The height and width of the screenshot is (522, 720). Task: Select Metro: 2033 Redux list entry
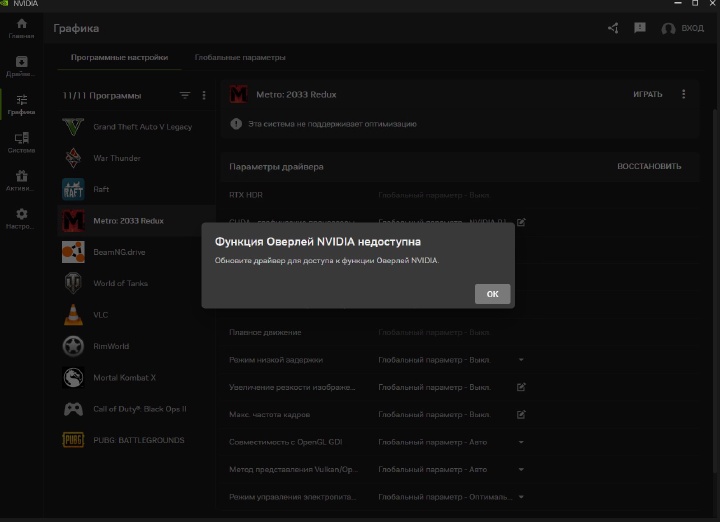point(136,221)
